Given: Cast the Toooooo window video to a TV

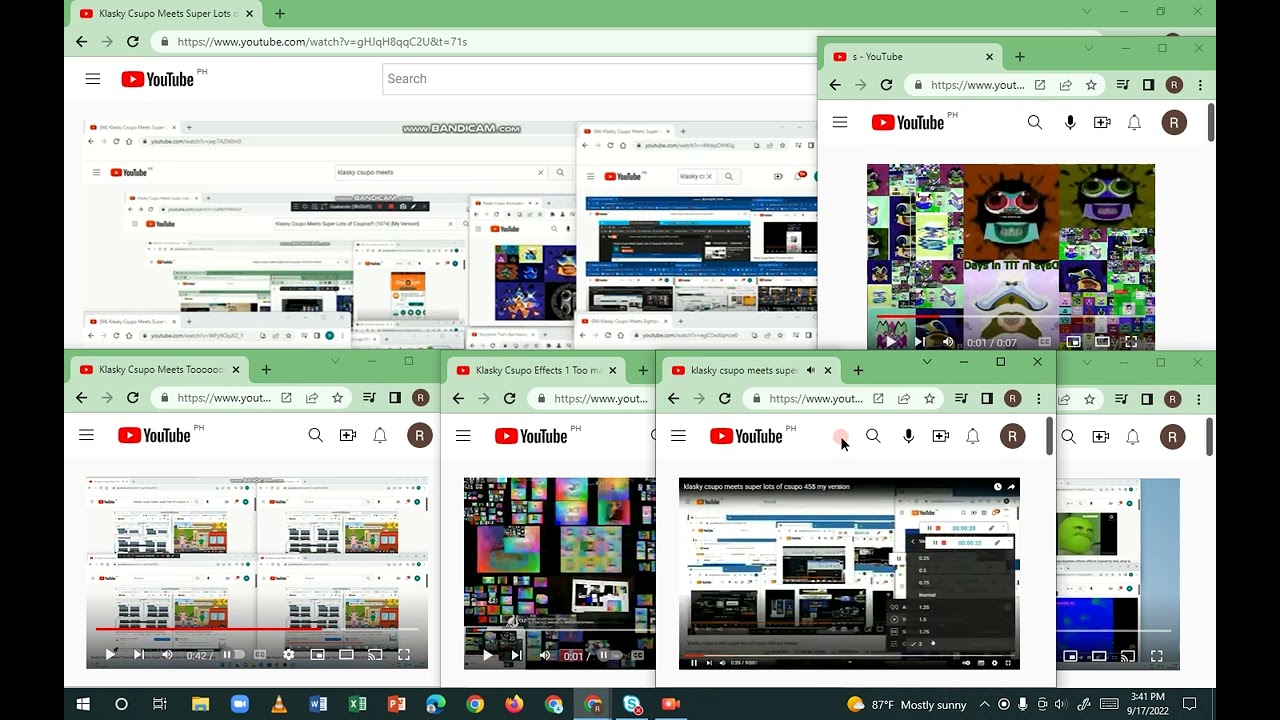Looking at the screenshot, I should click(x=375, y=655).
